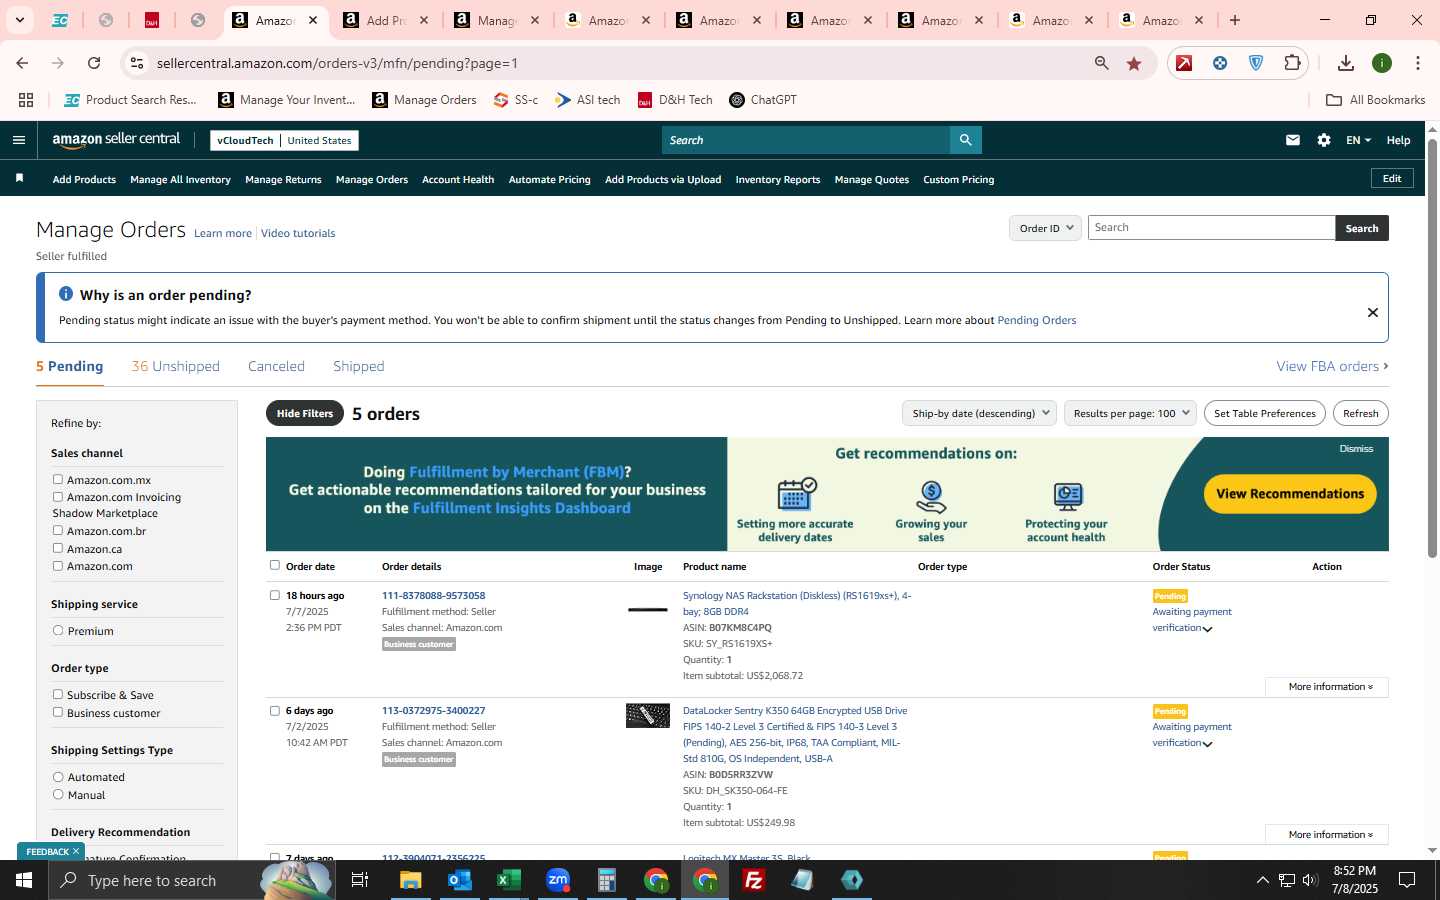Click the View Recommendations button

point(1290,494)
